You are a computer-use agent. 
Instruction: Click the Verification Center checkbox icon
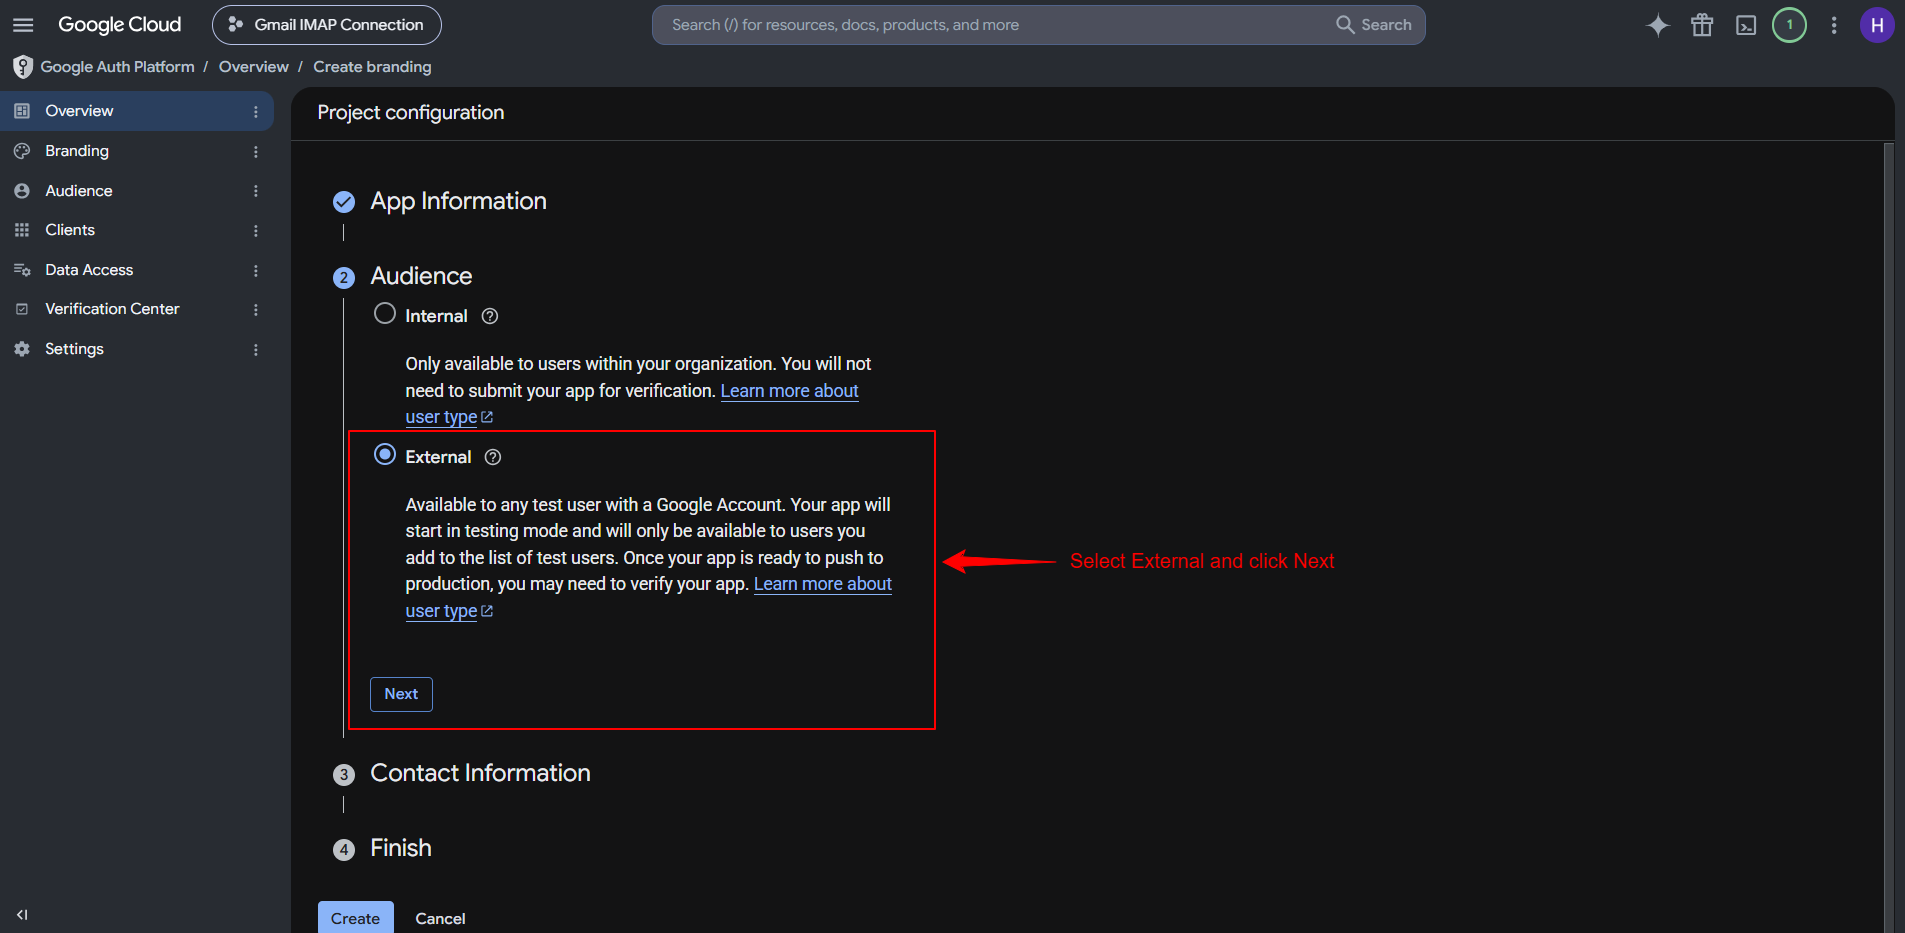tap(22, 309)
